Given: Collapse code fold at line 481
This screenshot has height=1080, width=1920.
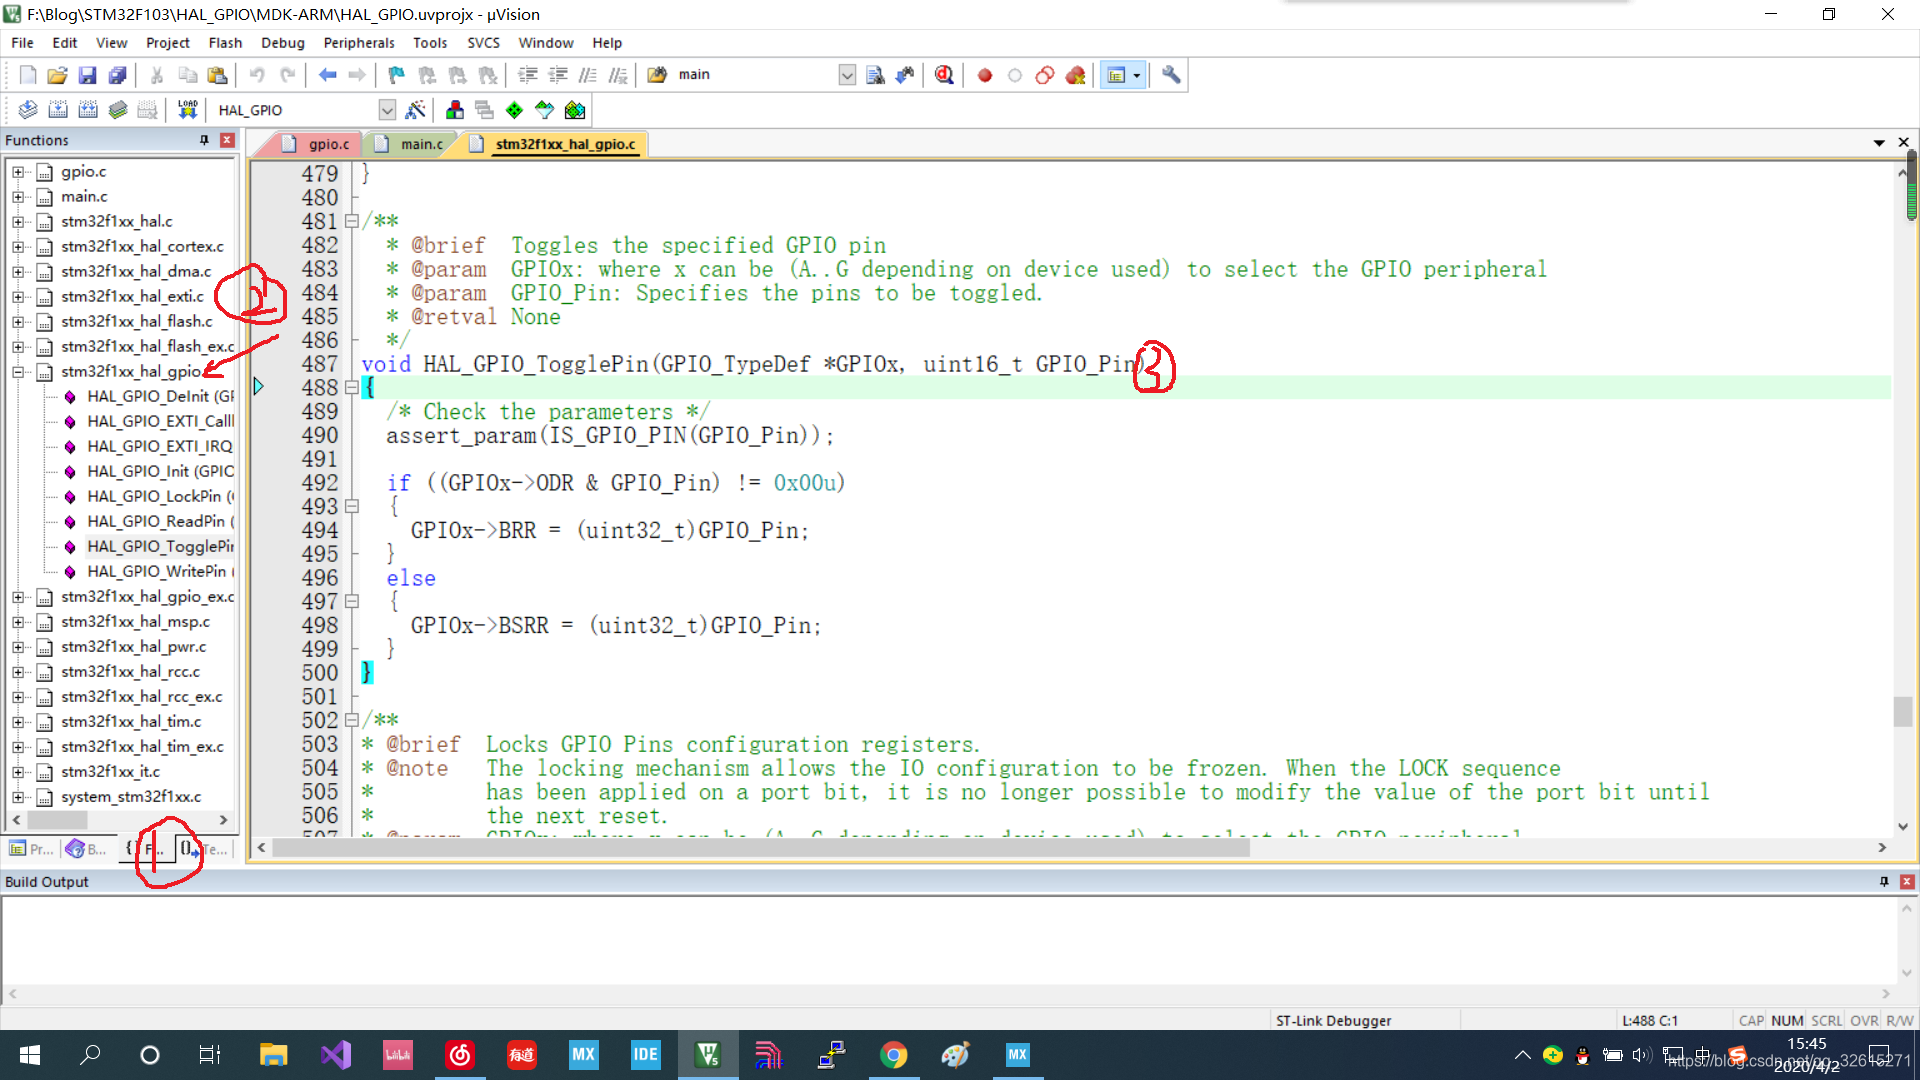Looking at the screenshot, I should (x=352, y=221).
